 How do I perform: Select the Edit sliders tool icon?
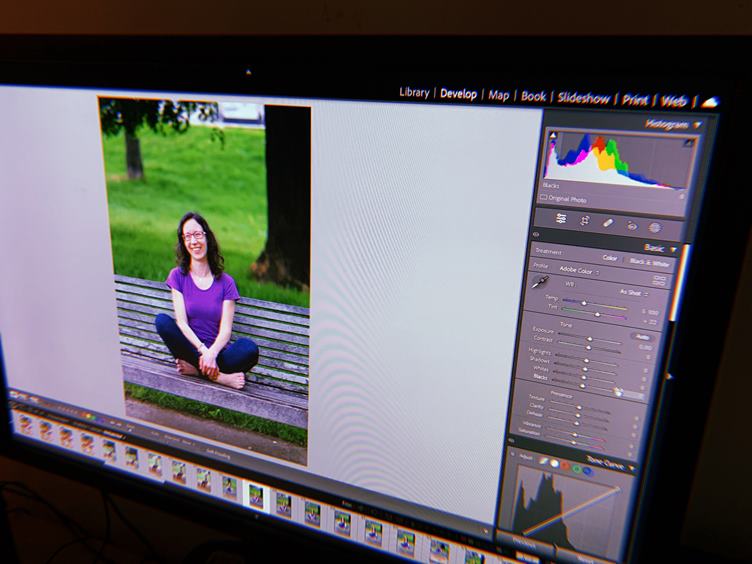click(561, 219)
